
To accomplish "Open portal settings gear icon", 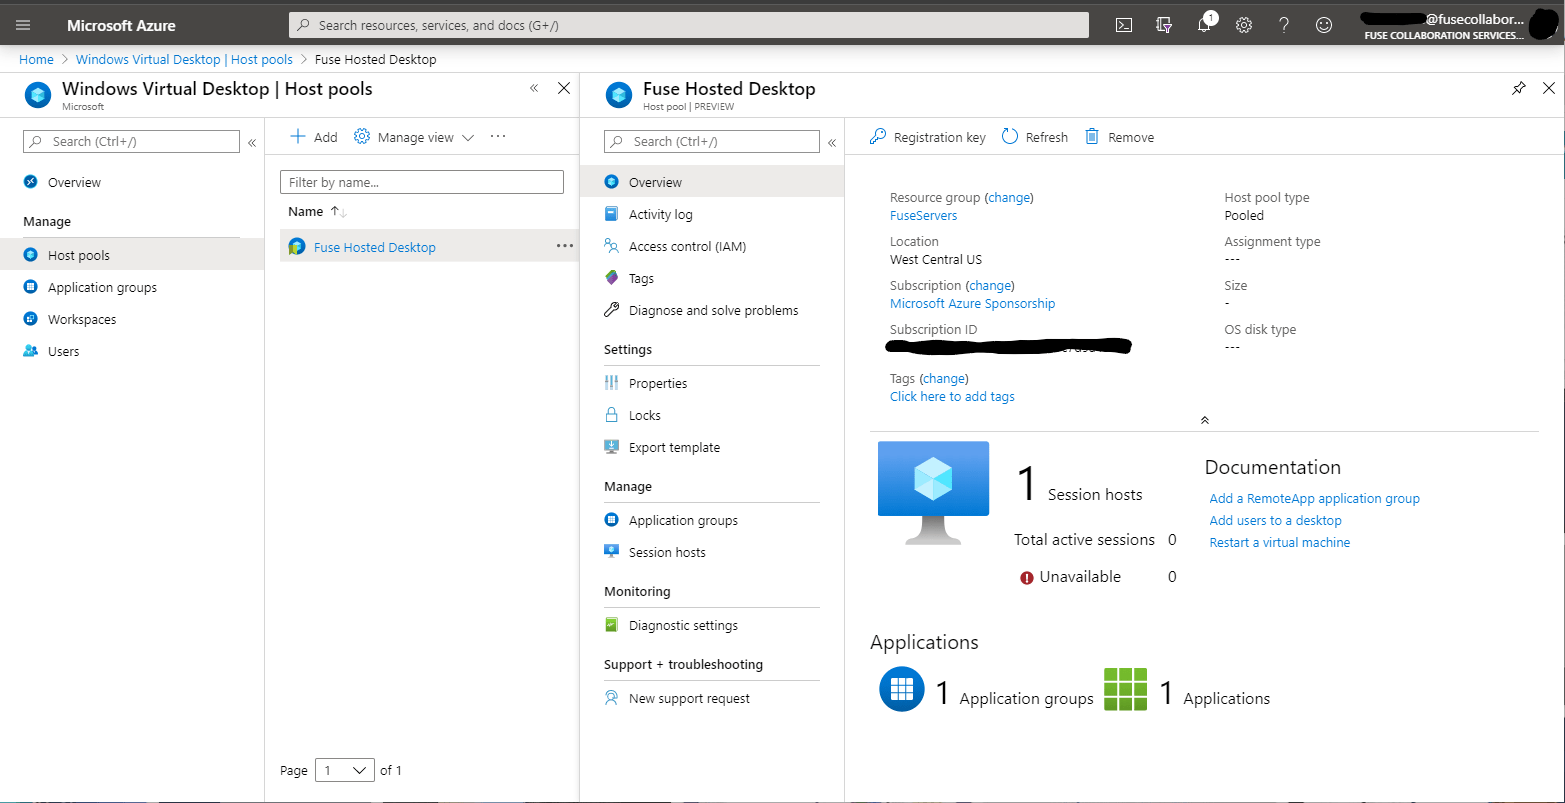I will 1244,25.
